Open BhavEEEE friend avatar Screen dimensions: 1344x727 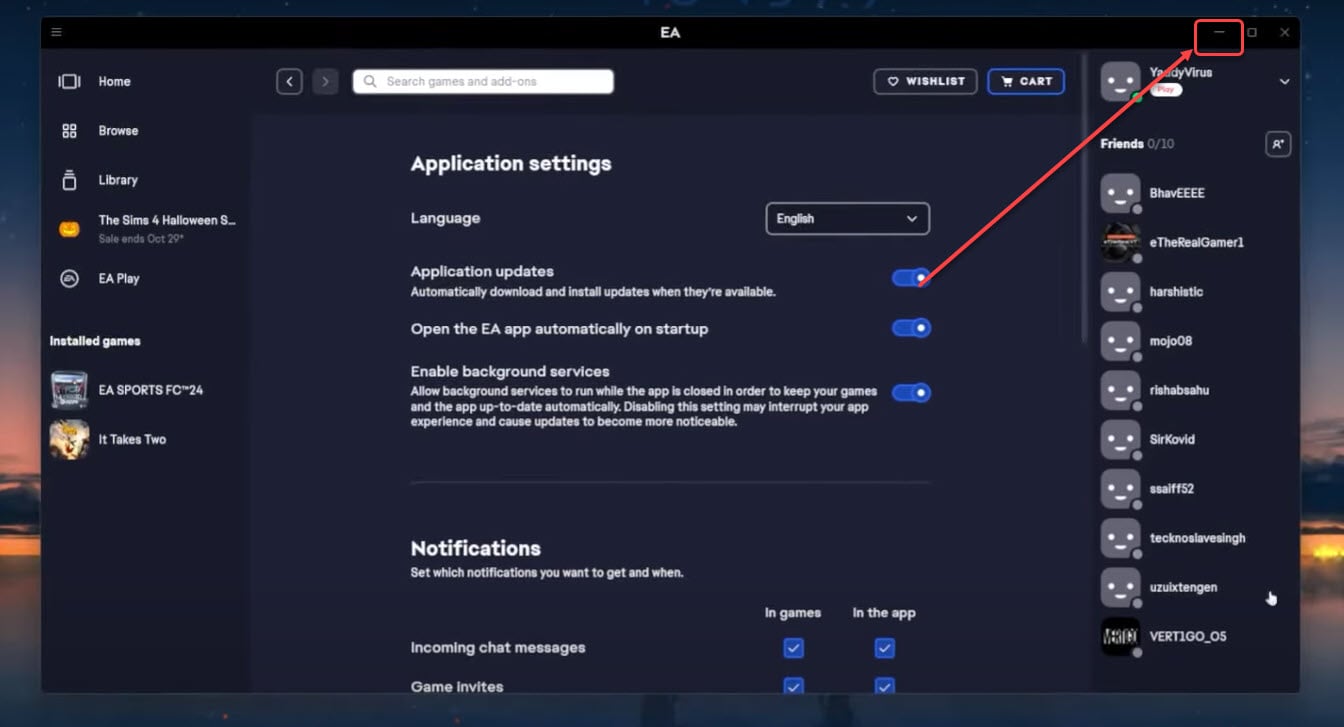tap(1120, 193)
